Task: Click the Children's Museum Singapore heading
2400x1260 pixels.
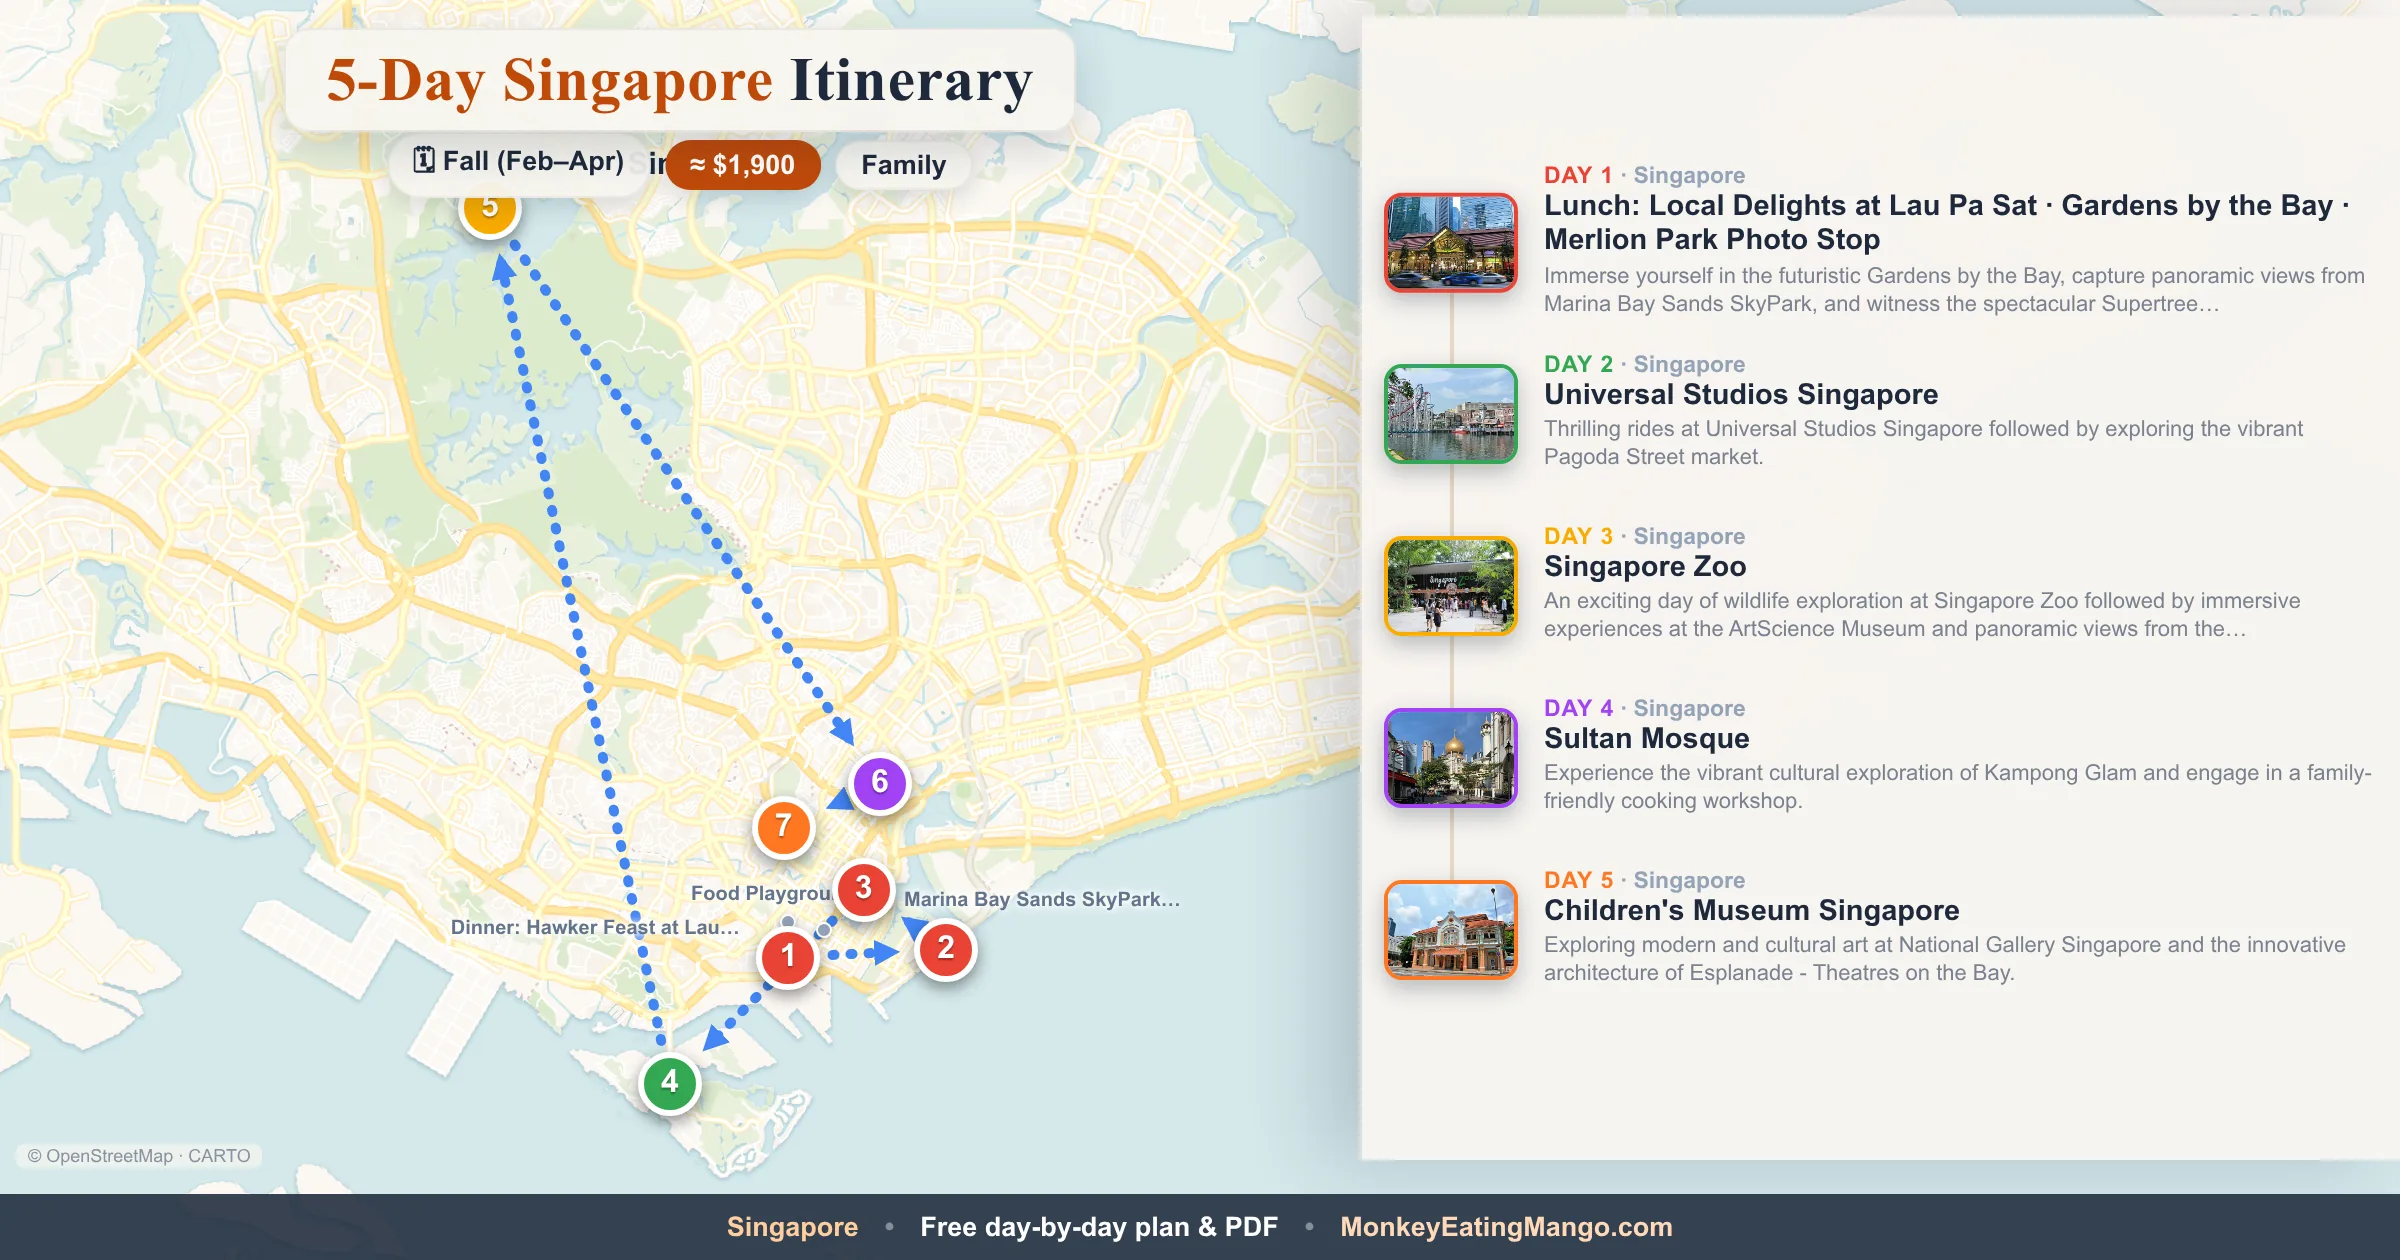Action: [1752, 910]
